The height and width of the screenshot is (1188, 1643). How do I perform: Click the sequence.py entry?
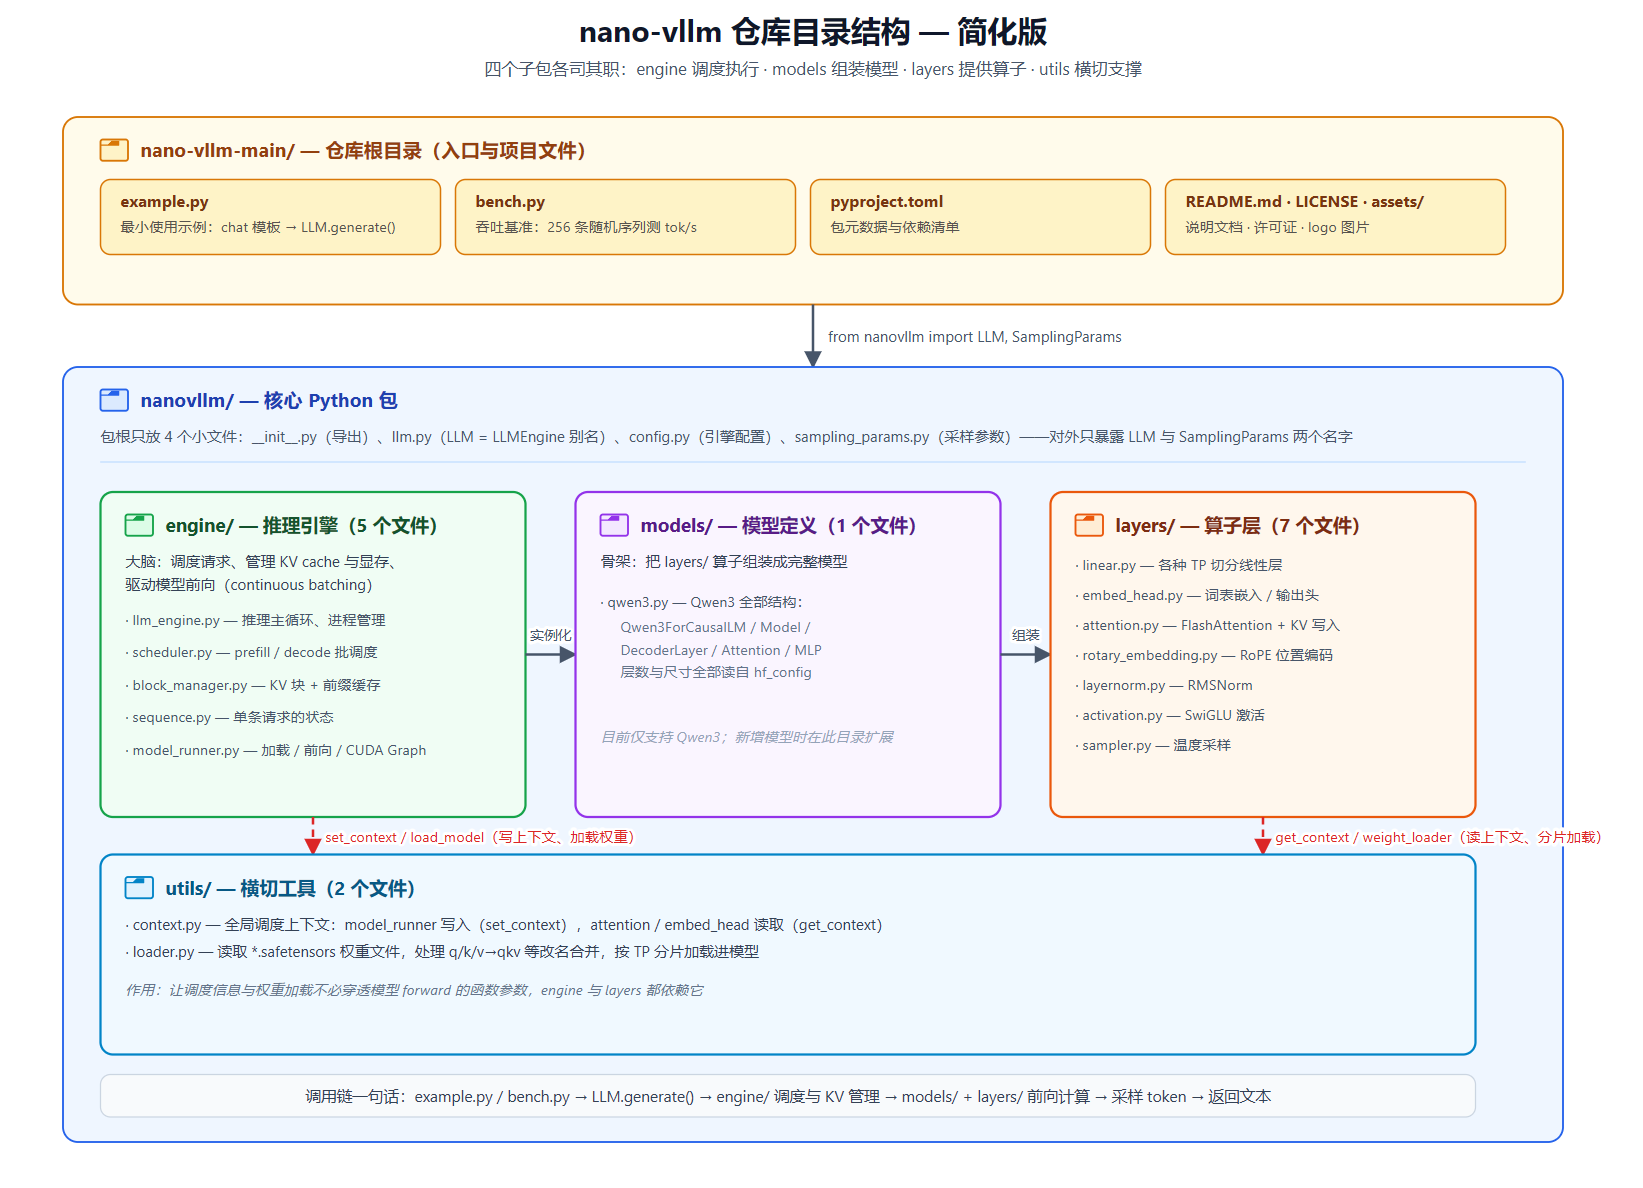coord(229,717)
